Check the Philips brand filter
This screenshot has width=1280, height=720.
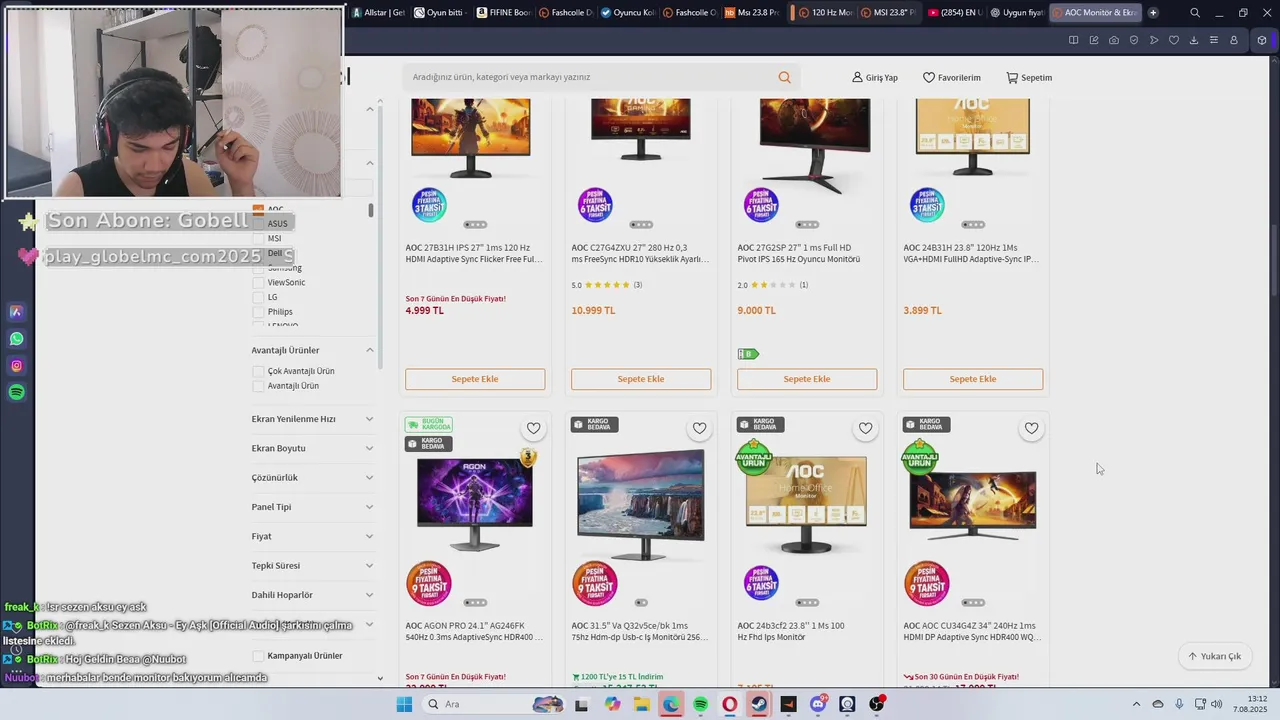[x=258, y=312]
